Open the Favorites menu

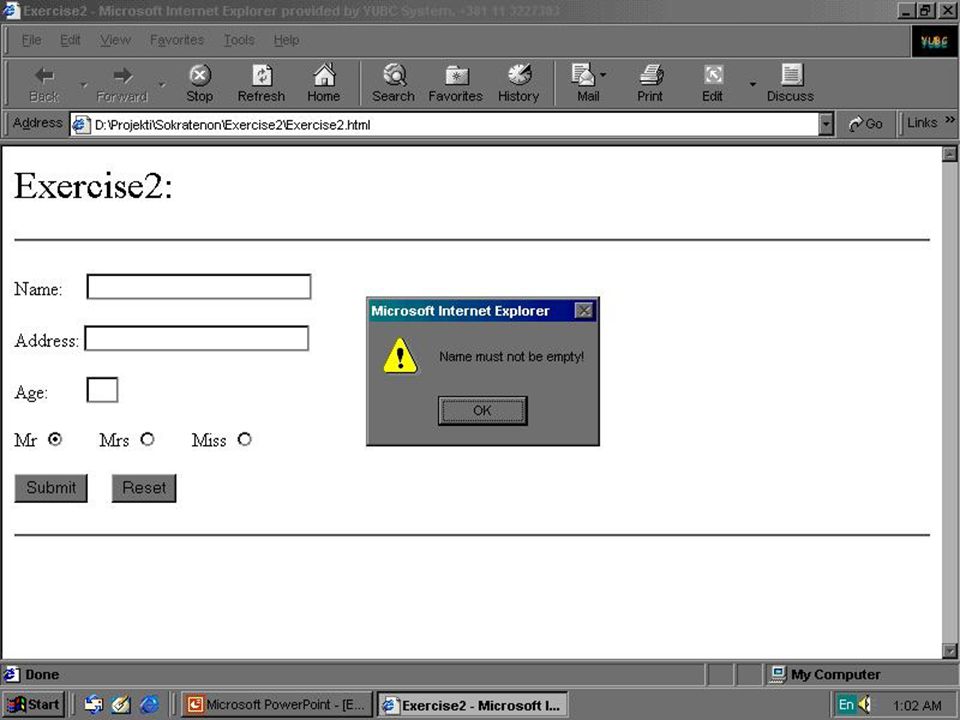177,40
